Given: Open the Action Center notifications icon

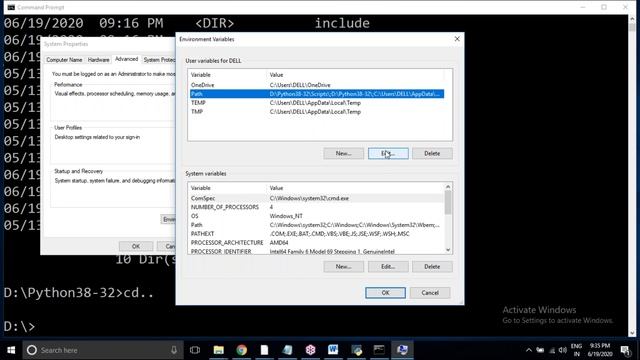Looking at the screenshot, I should pos(625,350).
